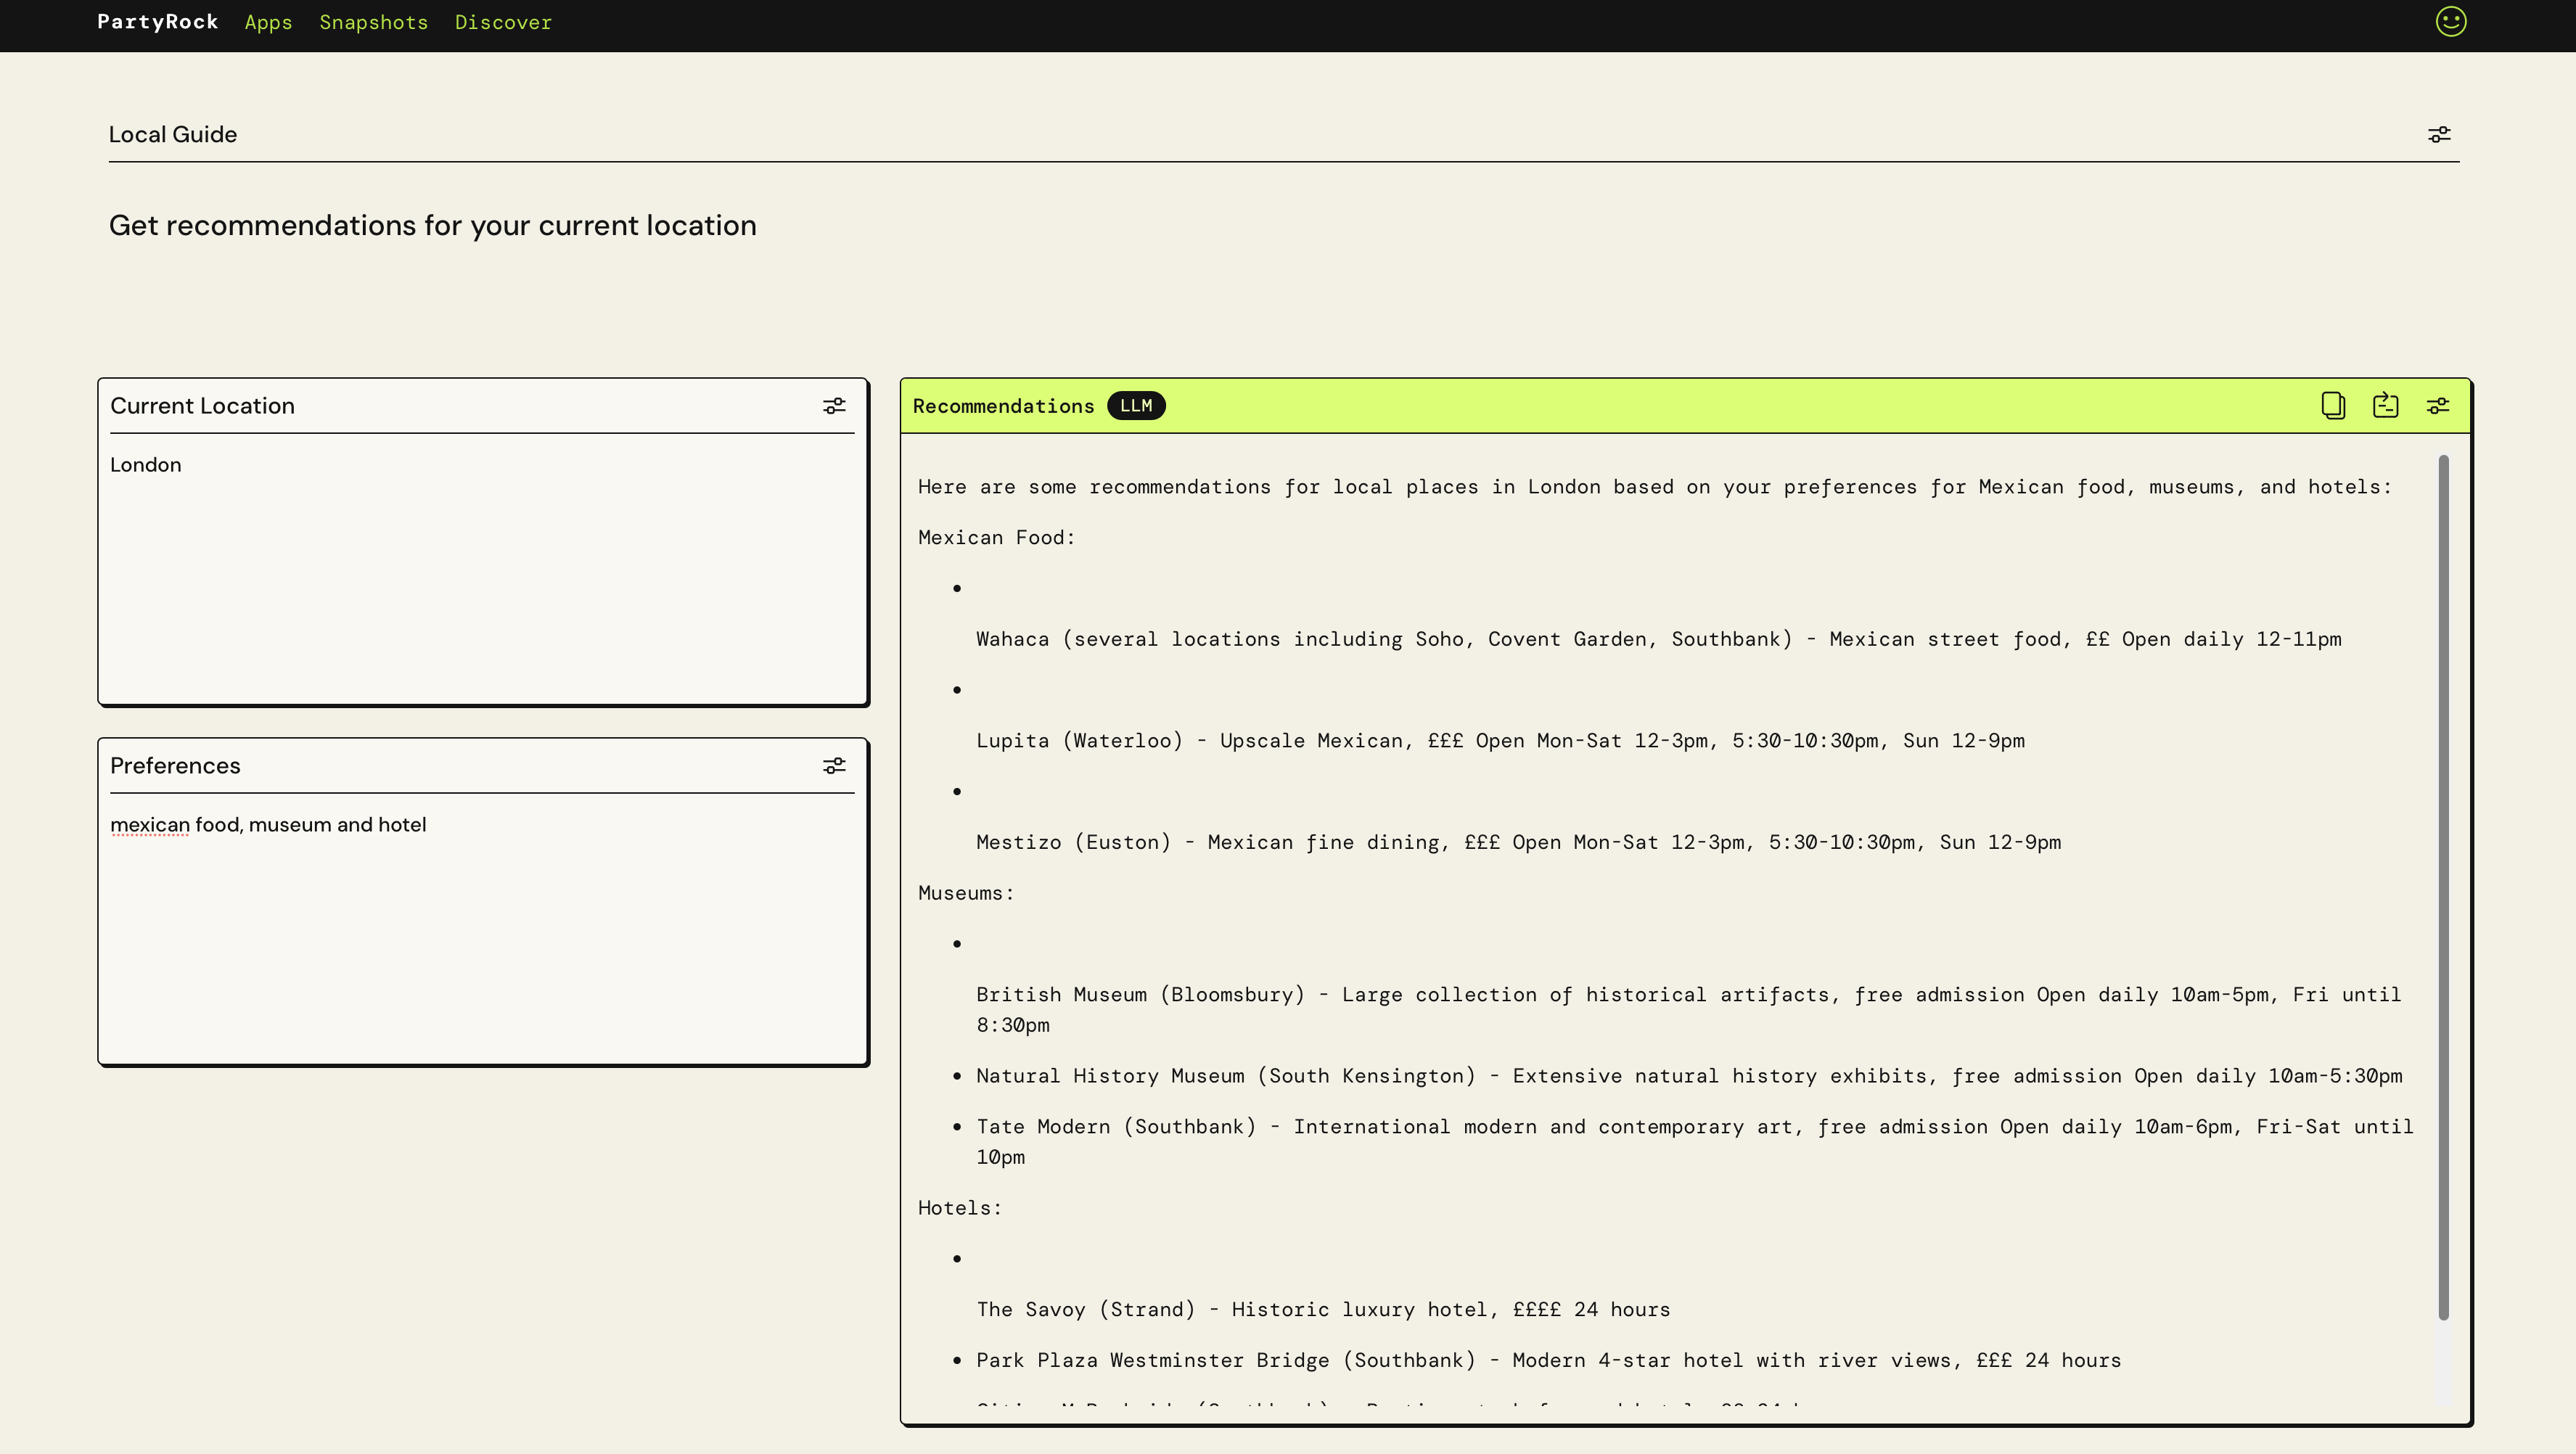Screen dimensions: 2576x1454
Task: Click the Current Location widget heading
Action: 202,405
